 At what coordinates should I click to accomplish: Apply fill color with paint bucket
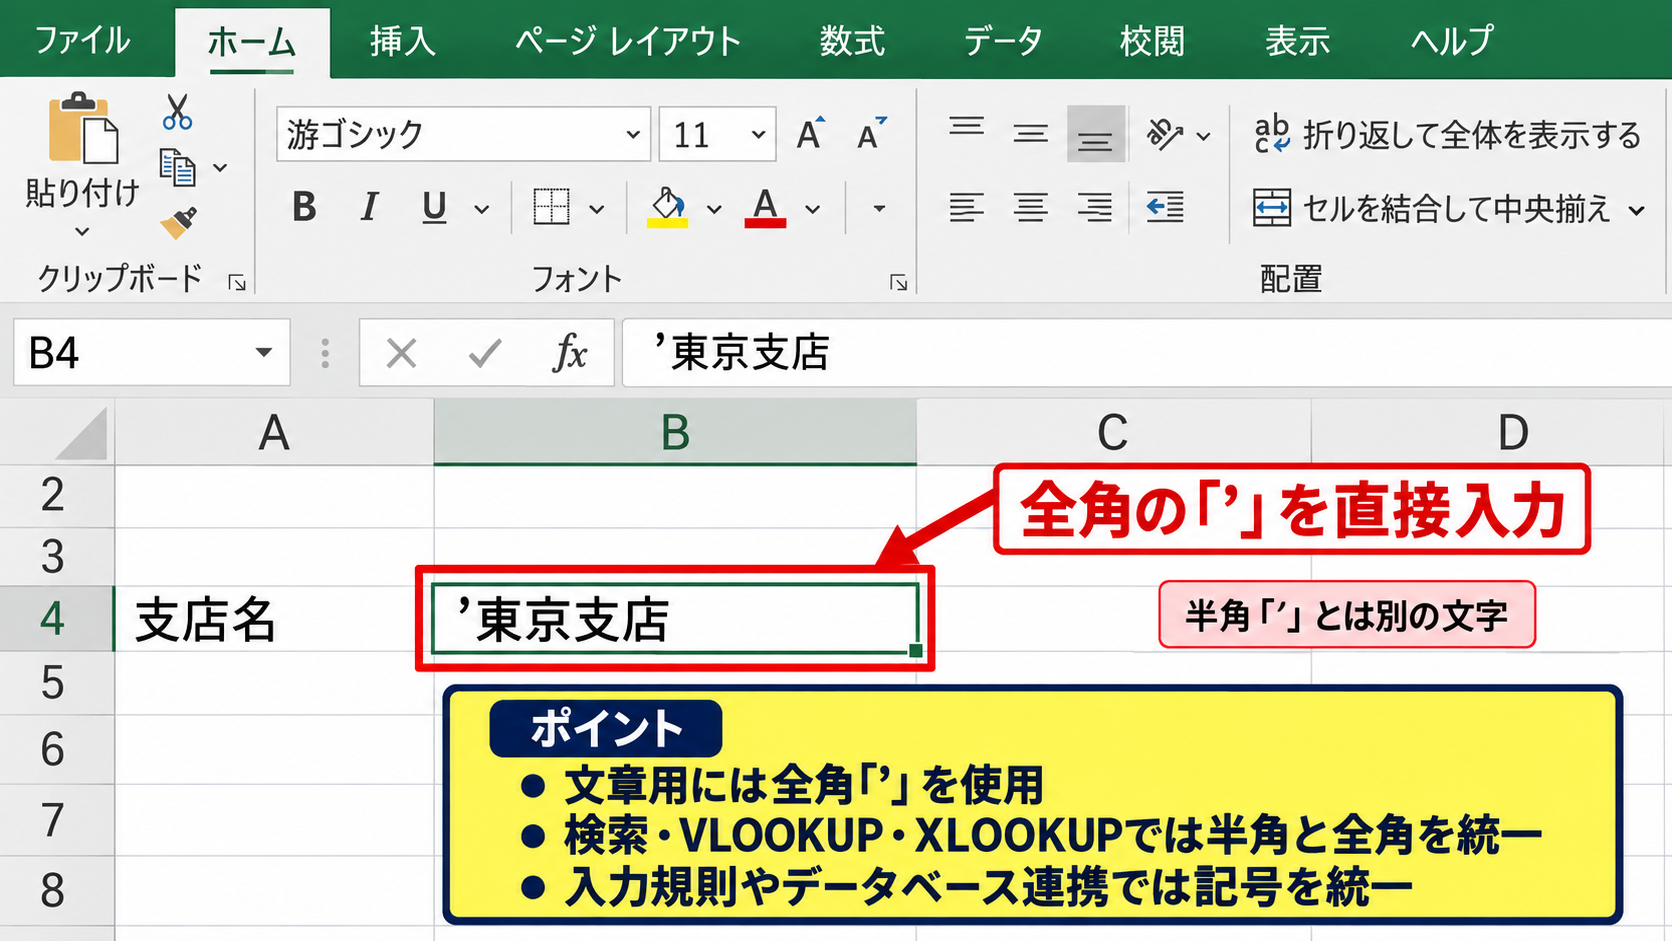click(668, 208)
